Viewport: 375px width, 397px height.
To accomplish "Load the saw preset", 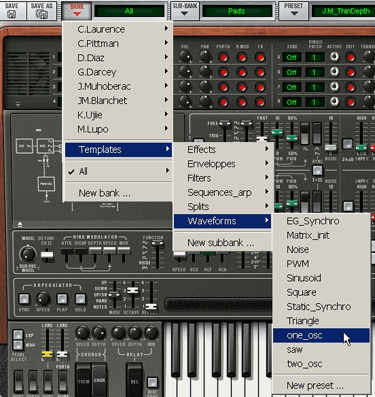I will point(321,350).
